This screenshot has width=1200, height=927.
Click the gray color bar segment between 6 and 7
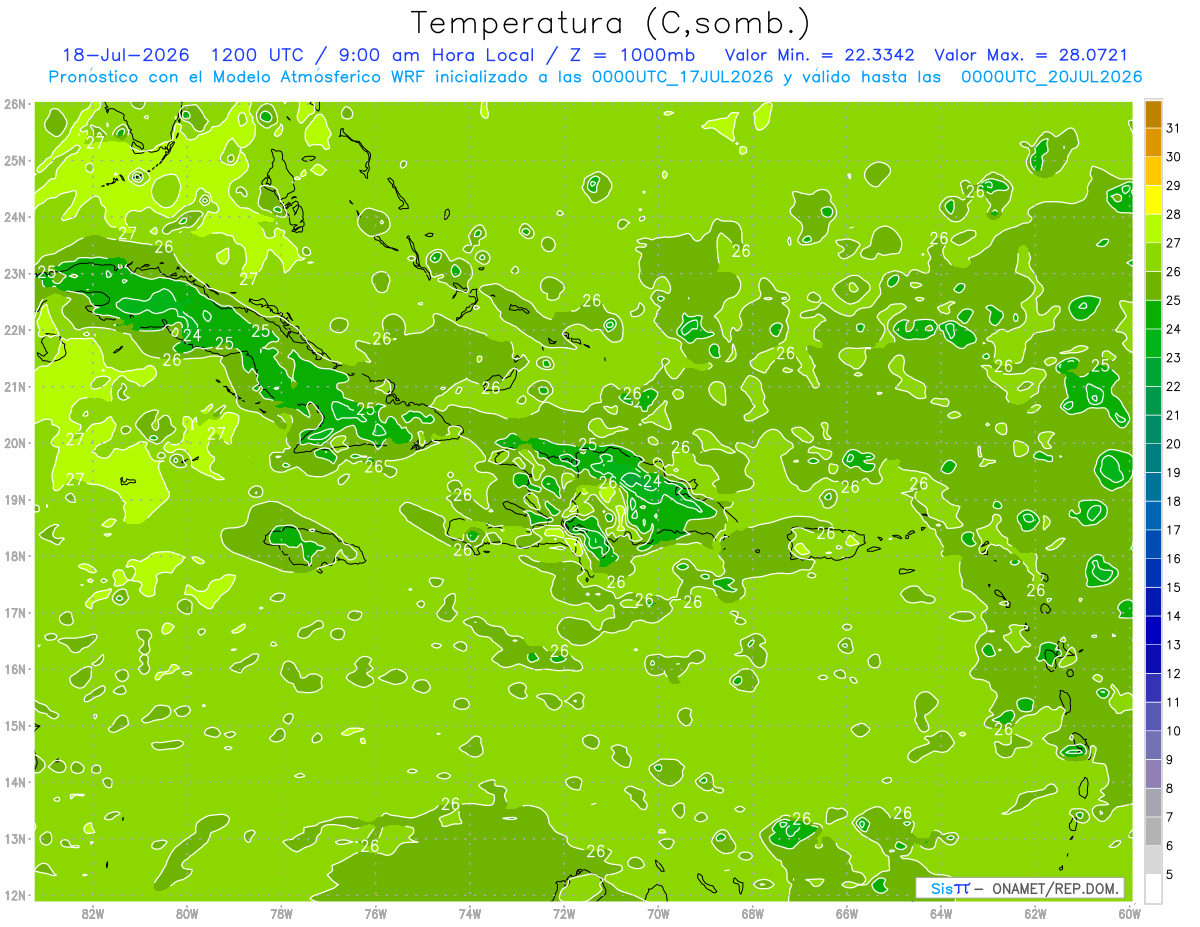click(1153, 831)
